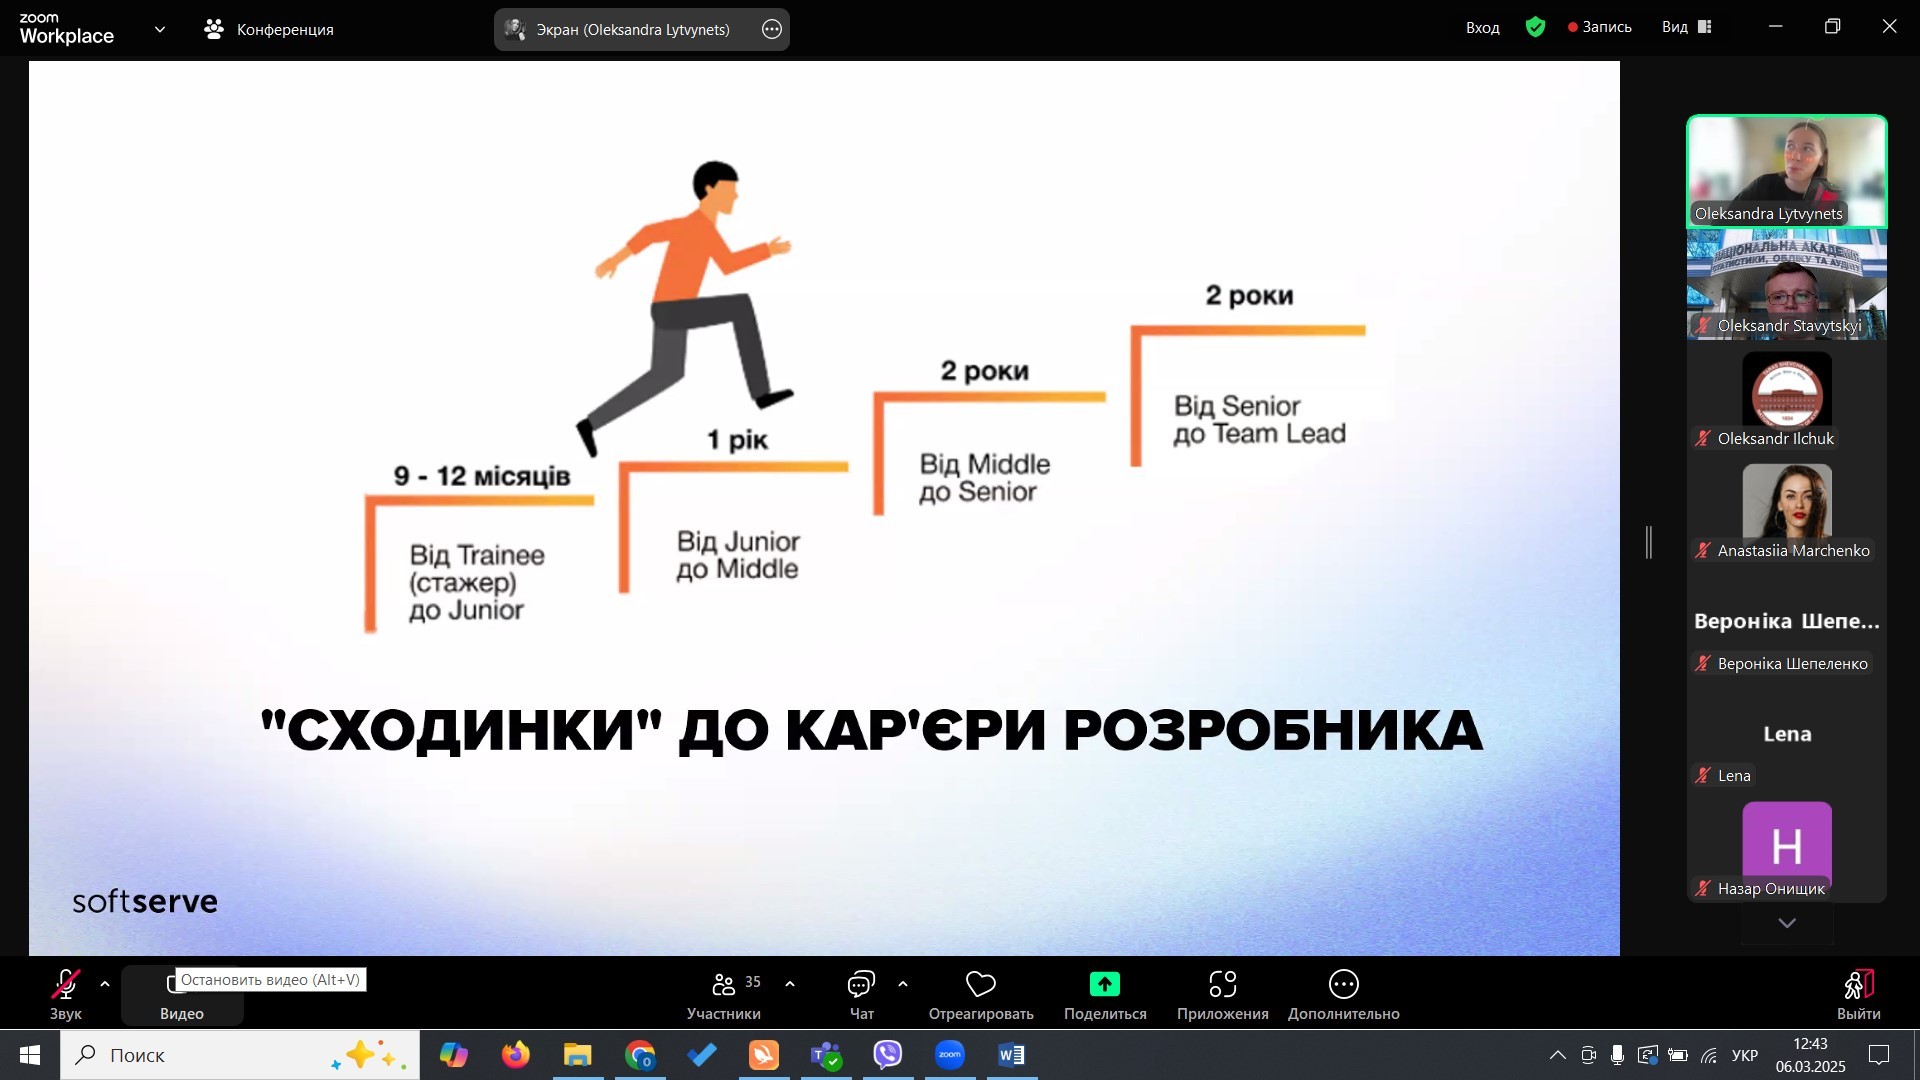The height and width of the screenshot is (1080, 1920).
Task: Toggle the muted microphone Sound button
Action: 66,985
